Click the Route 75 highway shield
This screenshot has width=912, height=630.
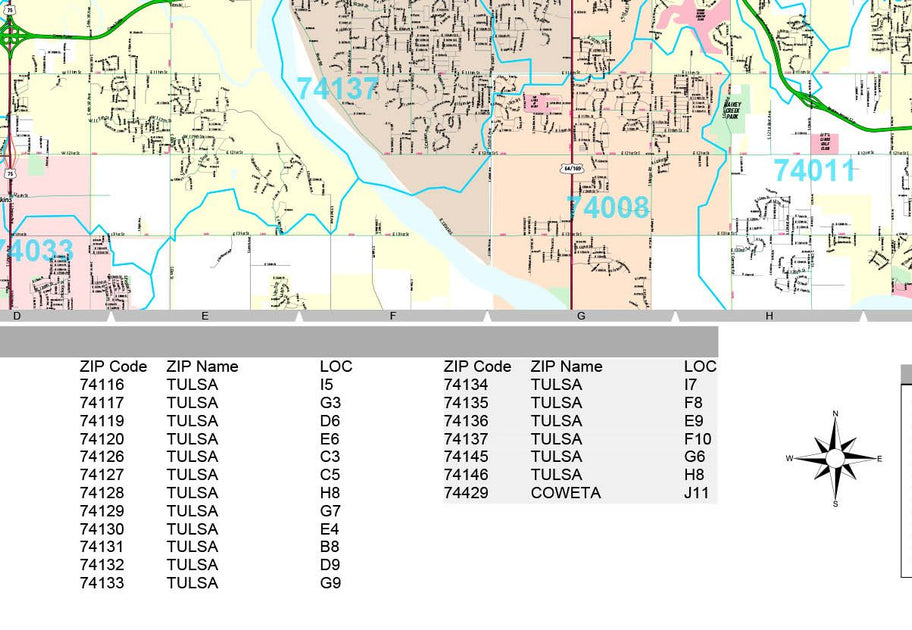point(8,173)
